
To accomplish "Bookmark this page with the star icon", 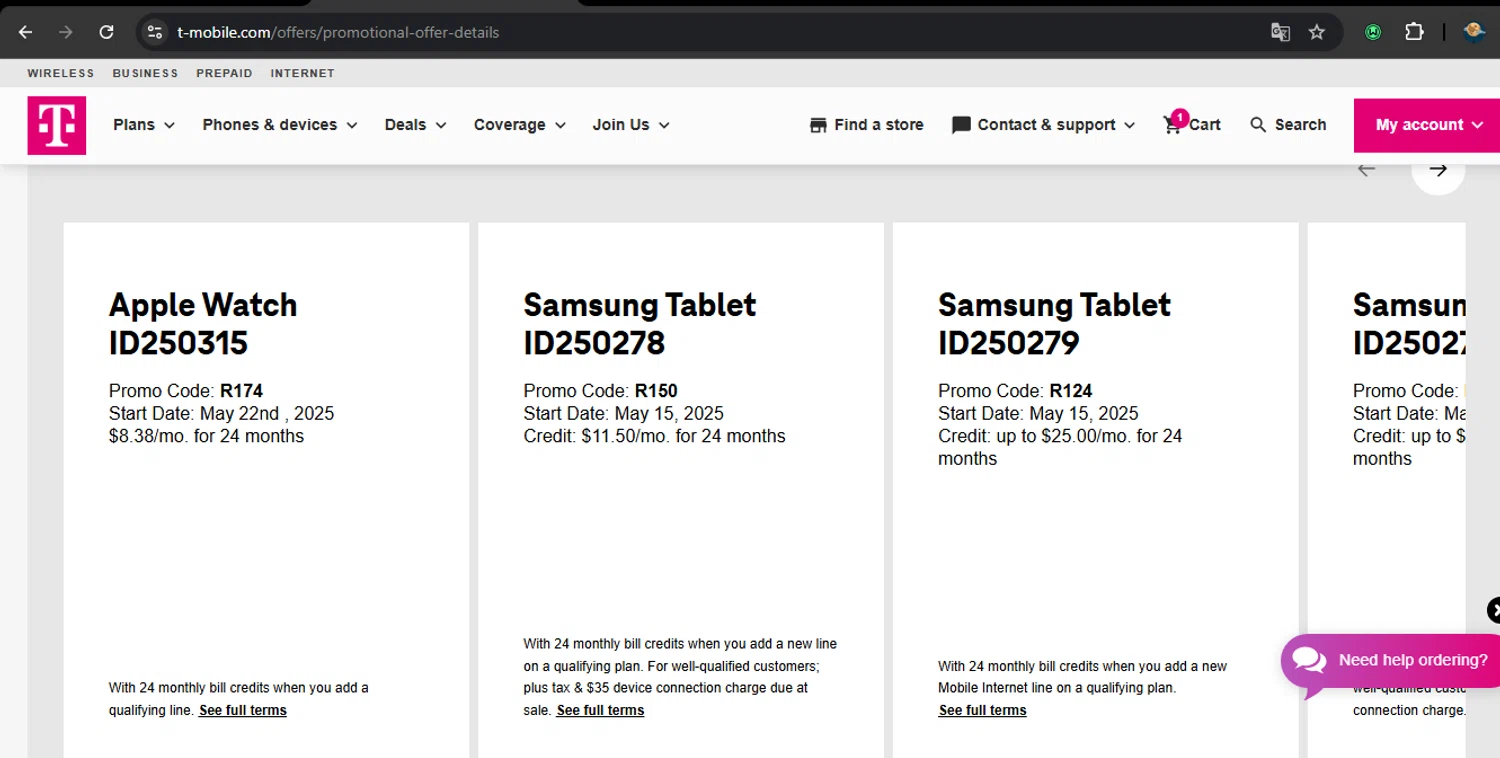I will tap(1317, 32).
